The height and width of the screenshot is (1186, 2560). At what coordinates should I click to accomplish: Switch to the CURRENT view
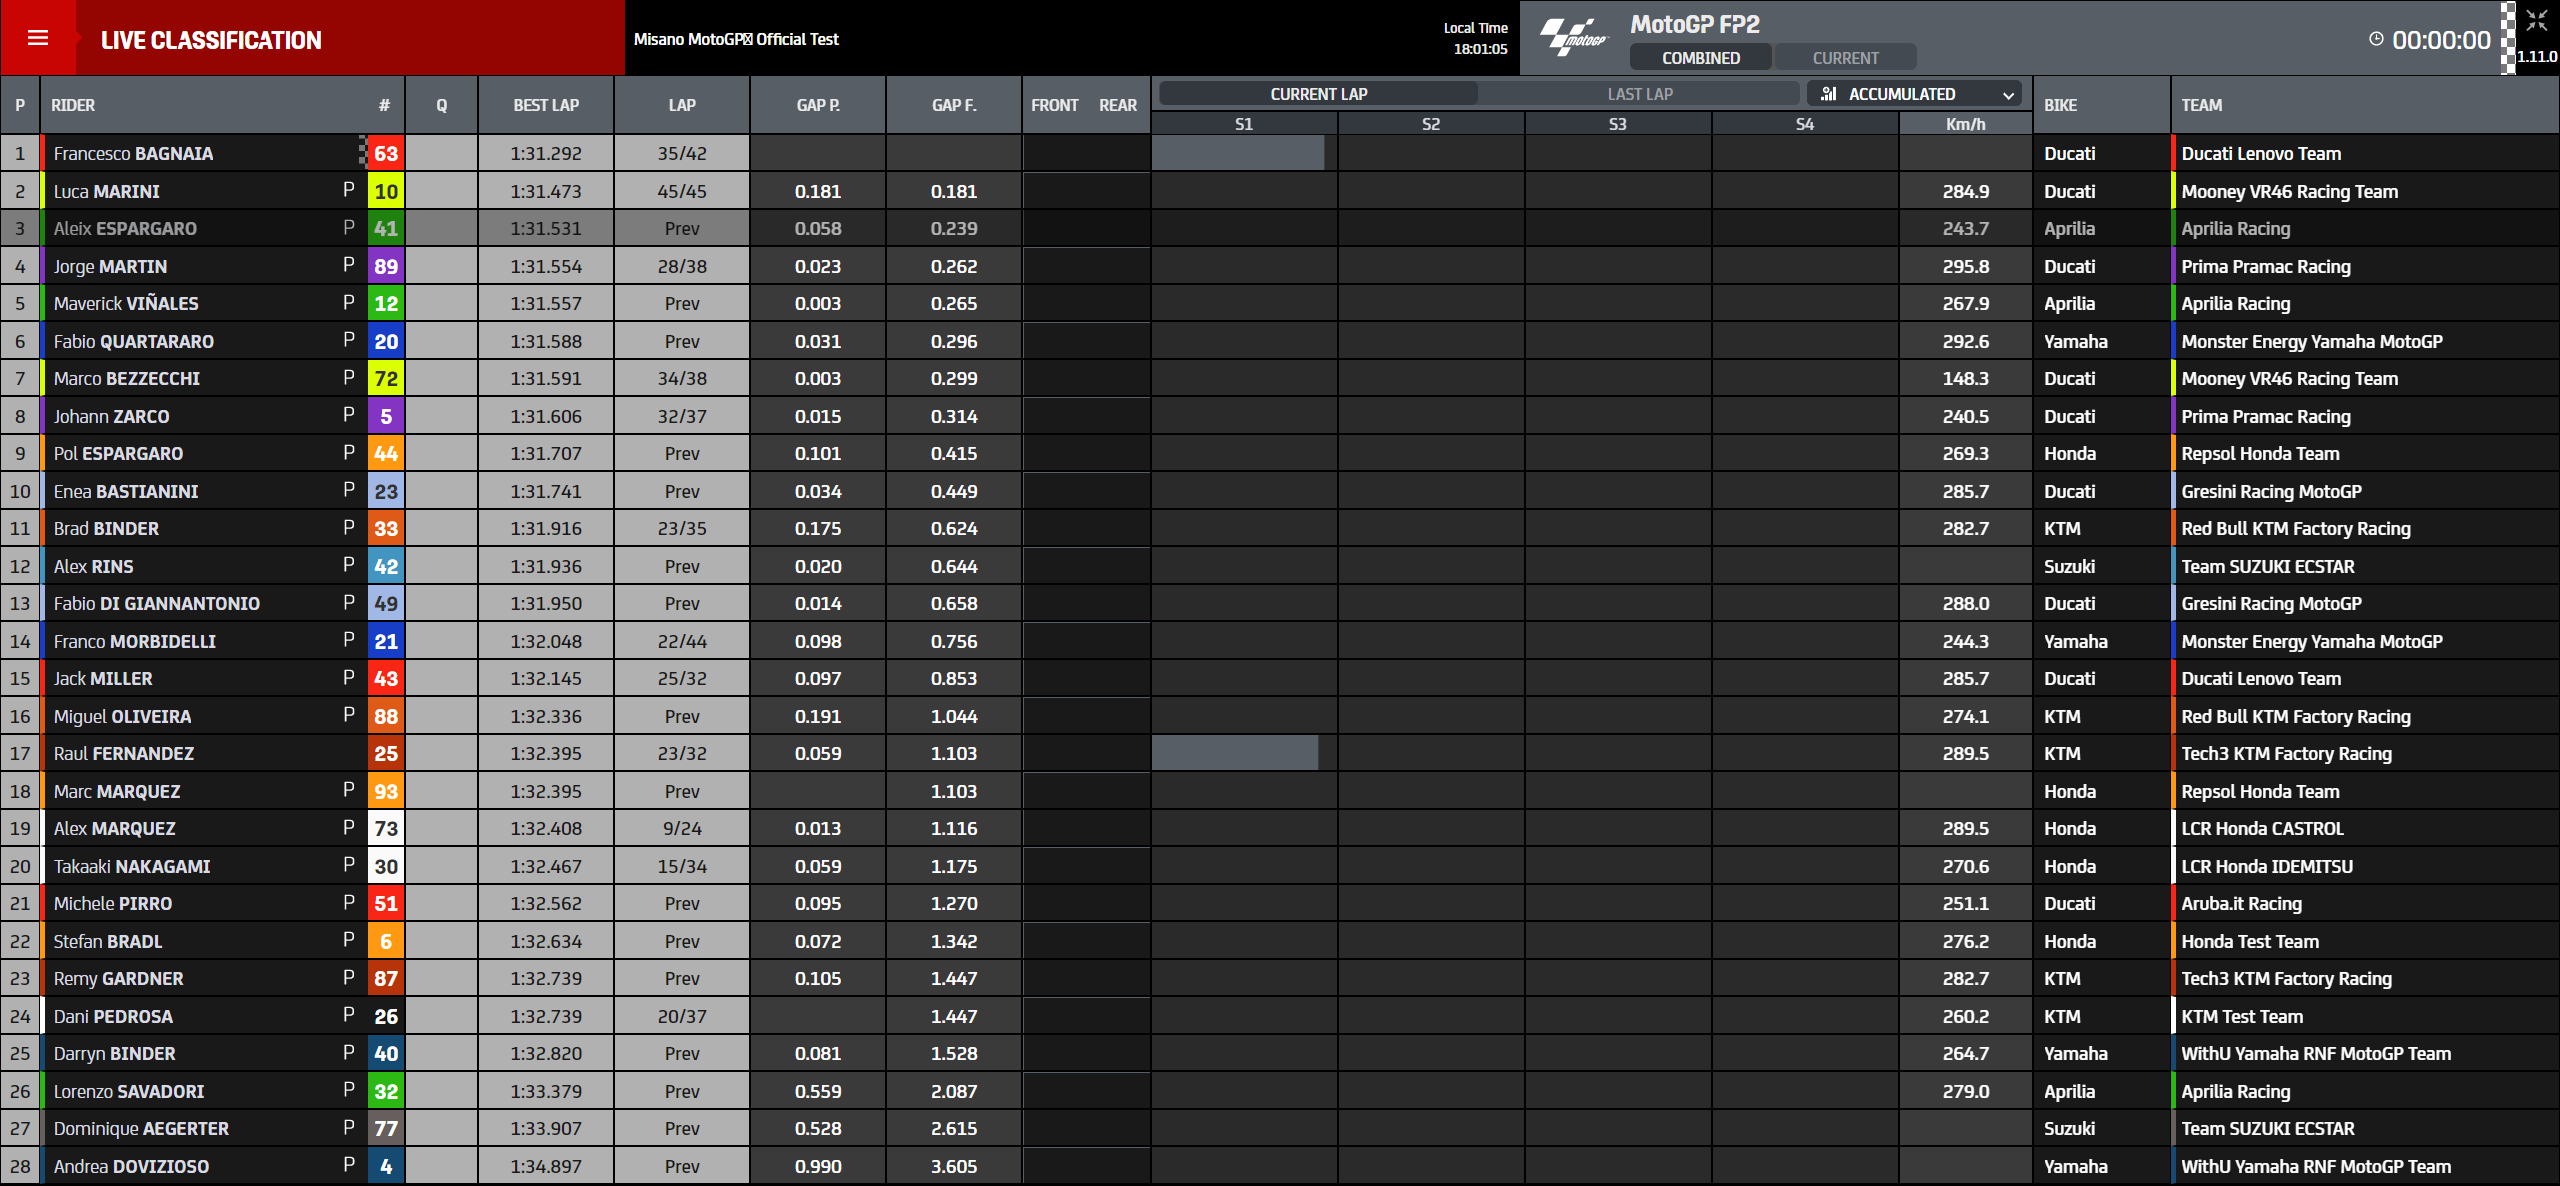(1845, 58)
